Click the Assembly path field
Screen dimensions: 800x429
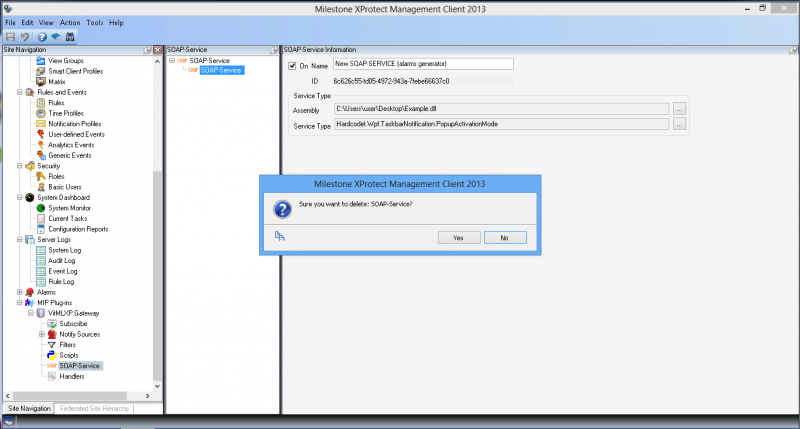(502, 109)
